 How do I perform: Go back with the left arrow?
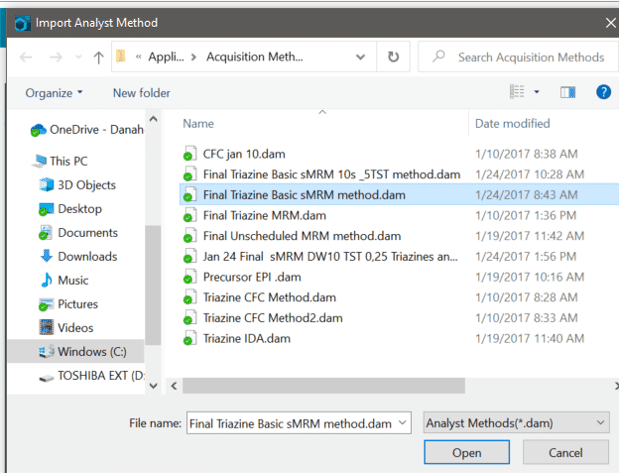point(26,57)
